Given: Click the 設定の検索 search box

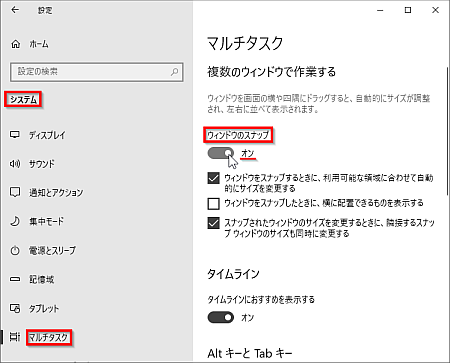Looking at the screenshot, I should (97, 72).
